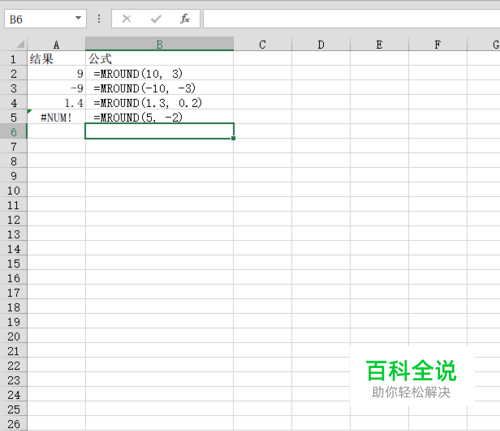The width and height of the screenshot is (500, 431).
Task: Click the fill handle of cell B6
Action: pos(233,138)
